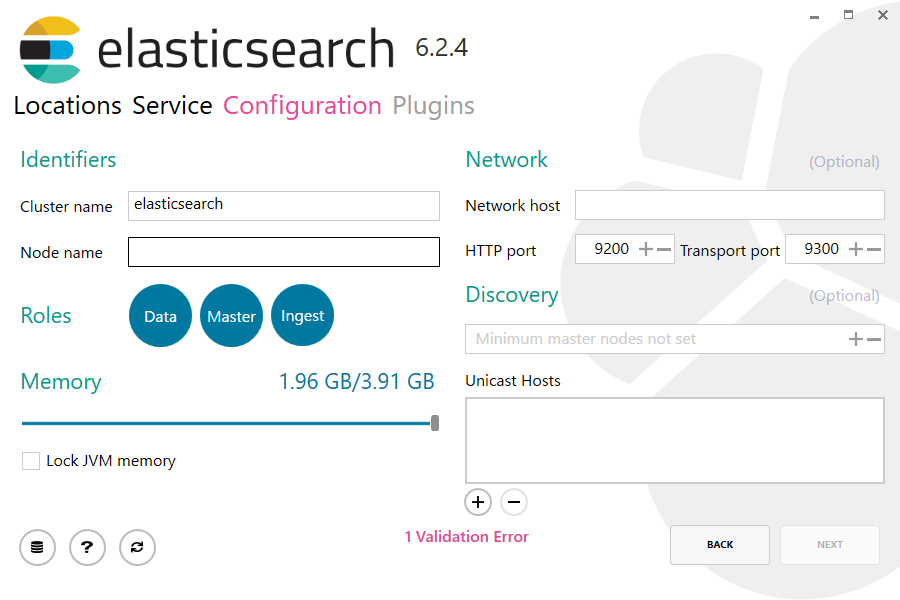Image resolution: width=900 pixels, height=600 pixels.
Task: Increase minimum master nodes count
Action: click(856, 339)
